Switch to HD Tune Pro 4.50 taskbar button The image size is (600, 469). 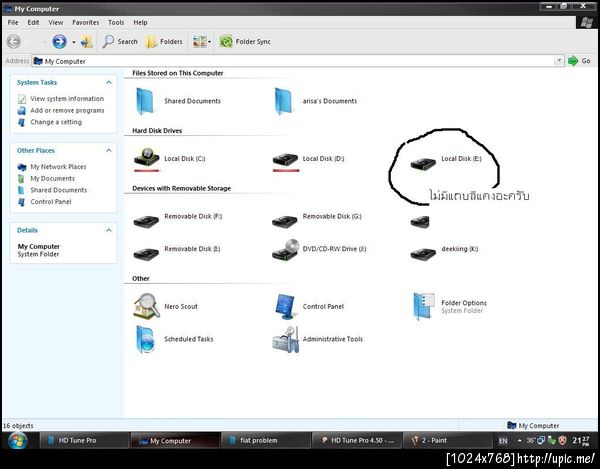pos(357,440)
